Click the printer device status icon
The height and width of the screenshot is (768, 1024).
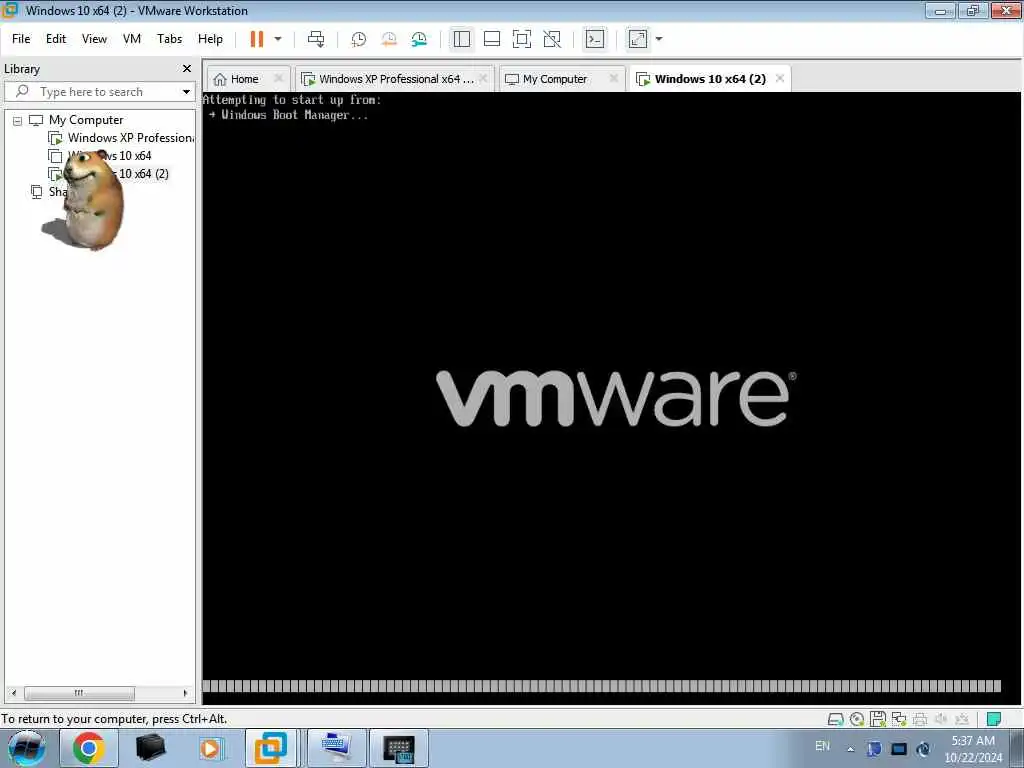point(920,720)
